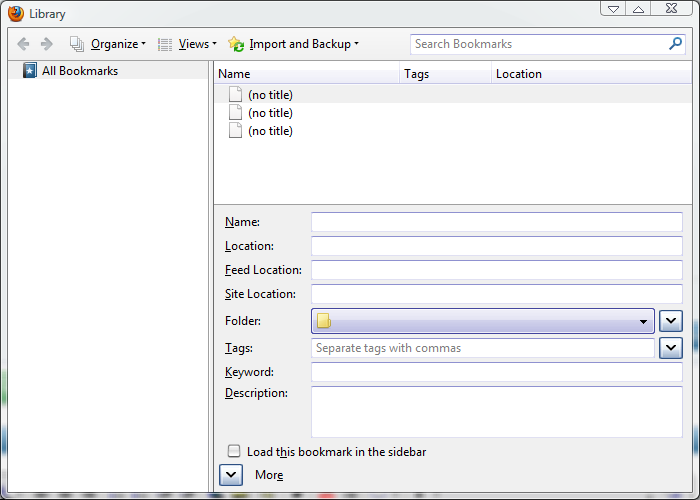Screen dimensions: 700x500
Task: Click into the Keyword field
Action: 497,372
